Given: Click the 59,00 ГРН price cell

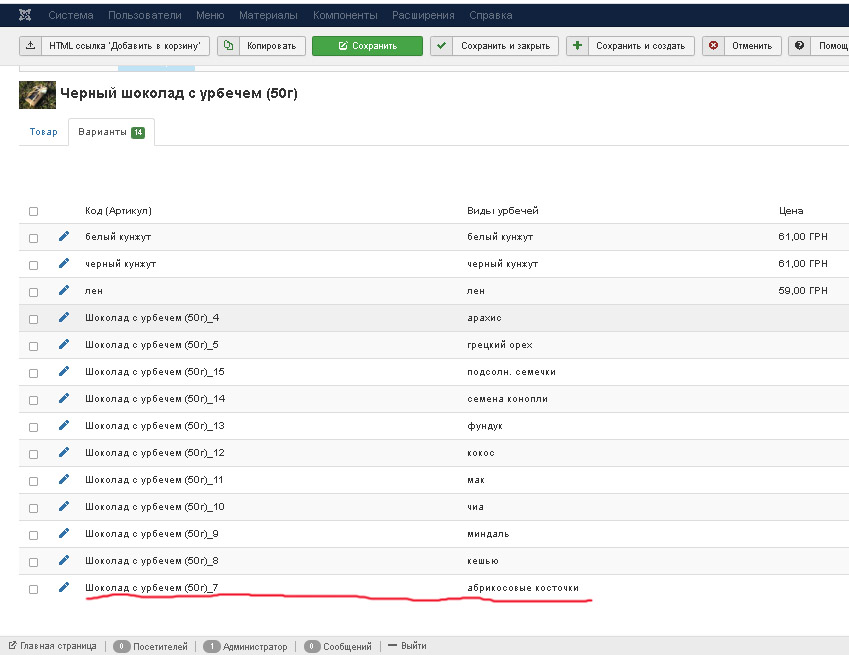Looking at the screenshot, I should click(x=803, y=290).
